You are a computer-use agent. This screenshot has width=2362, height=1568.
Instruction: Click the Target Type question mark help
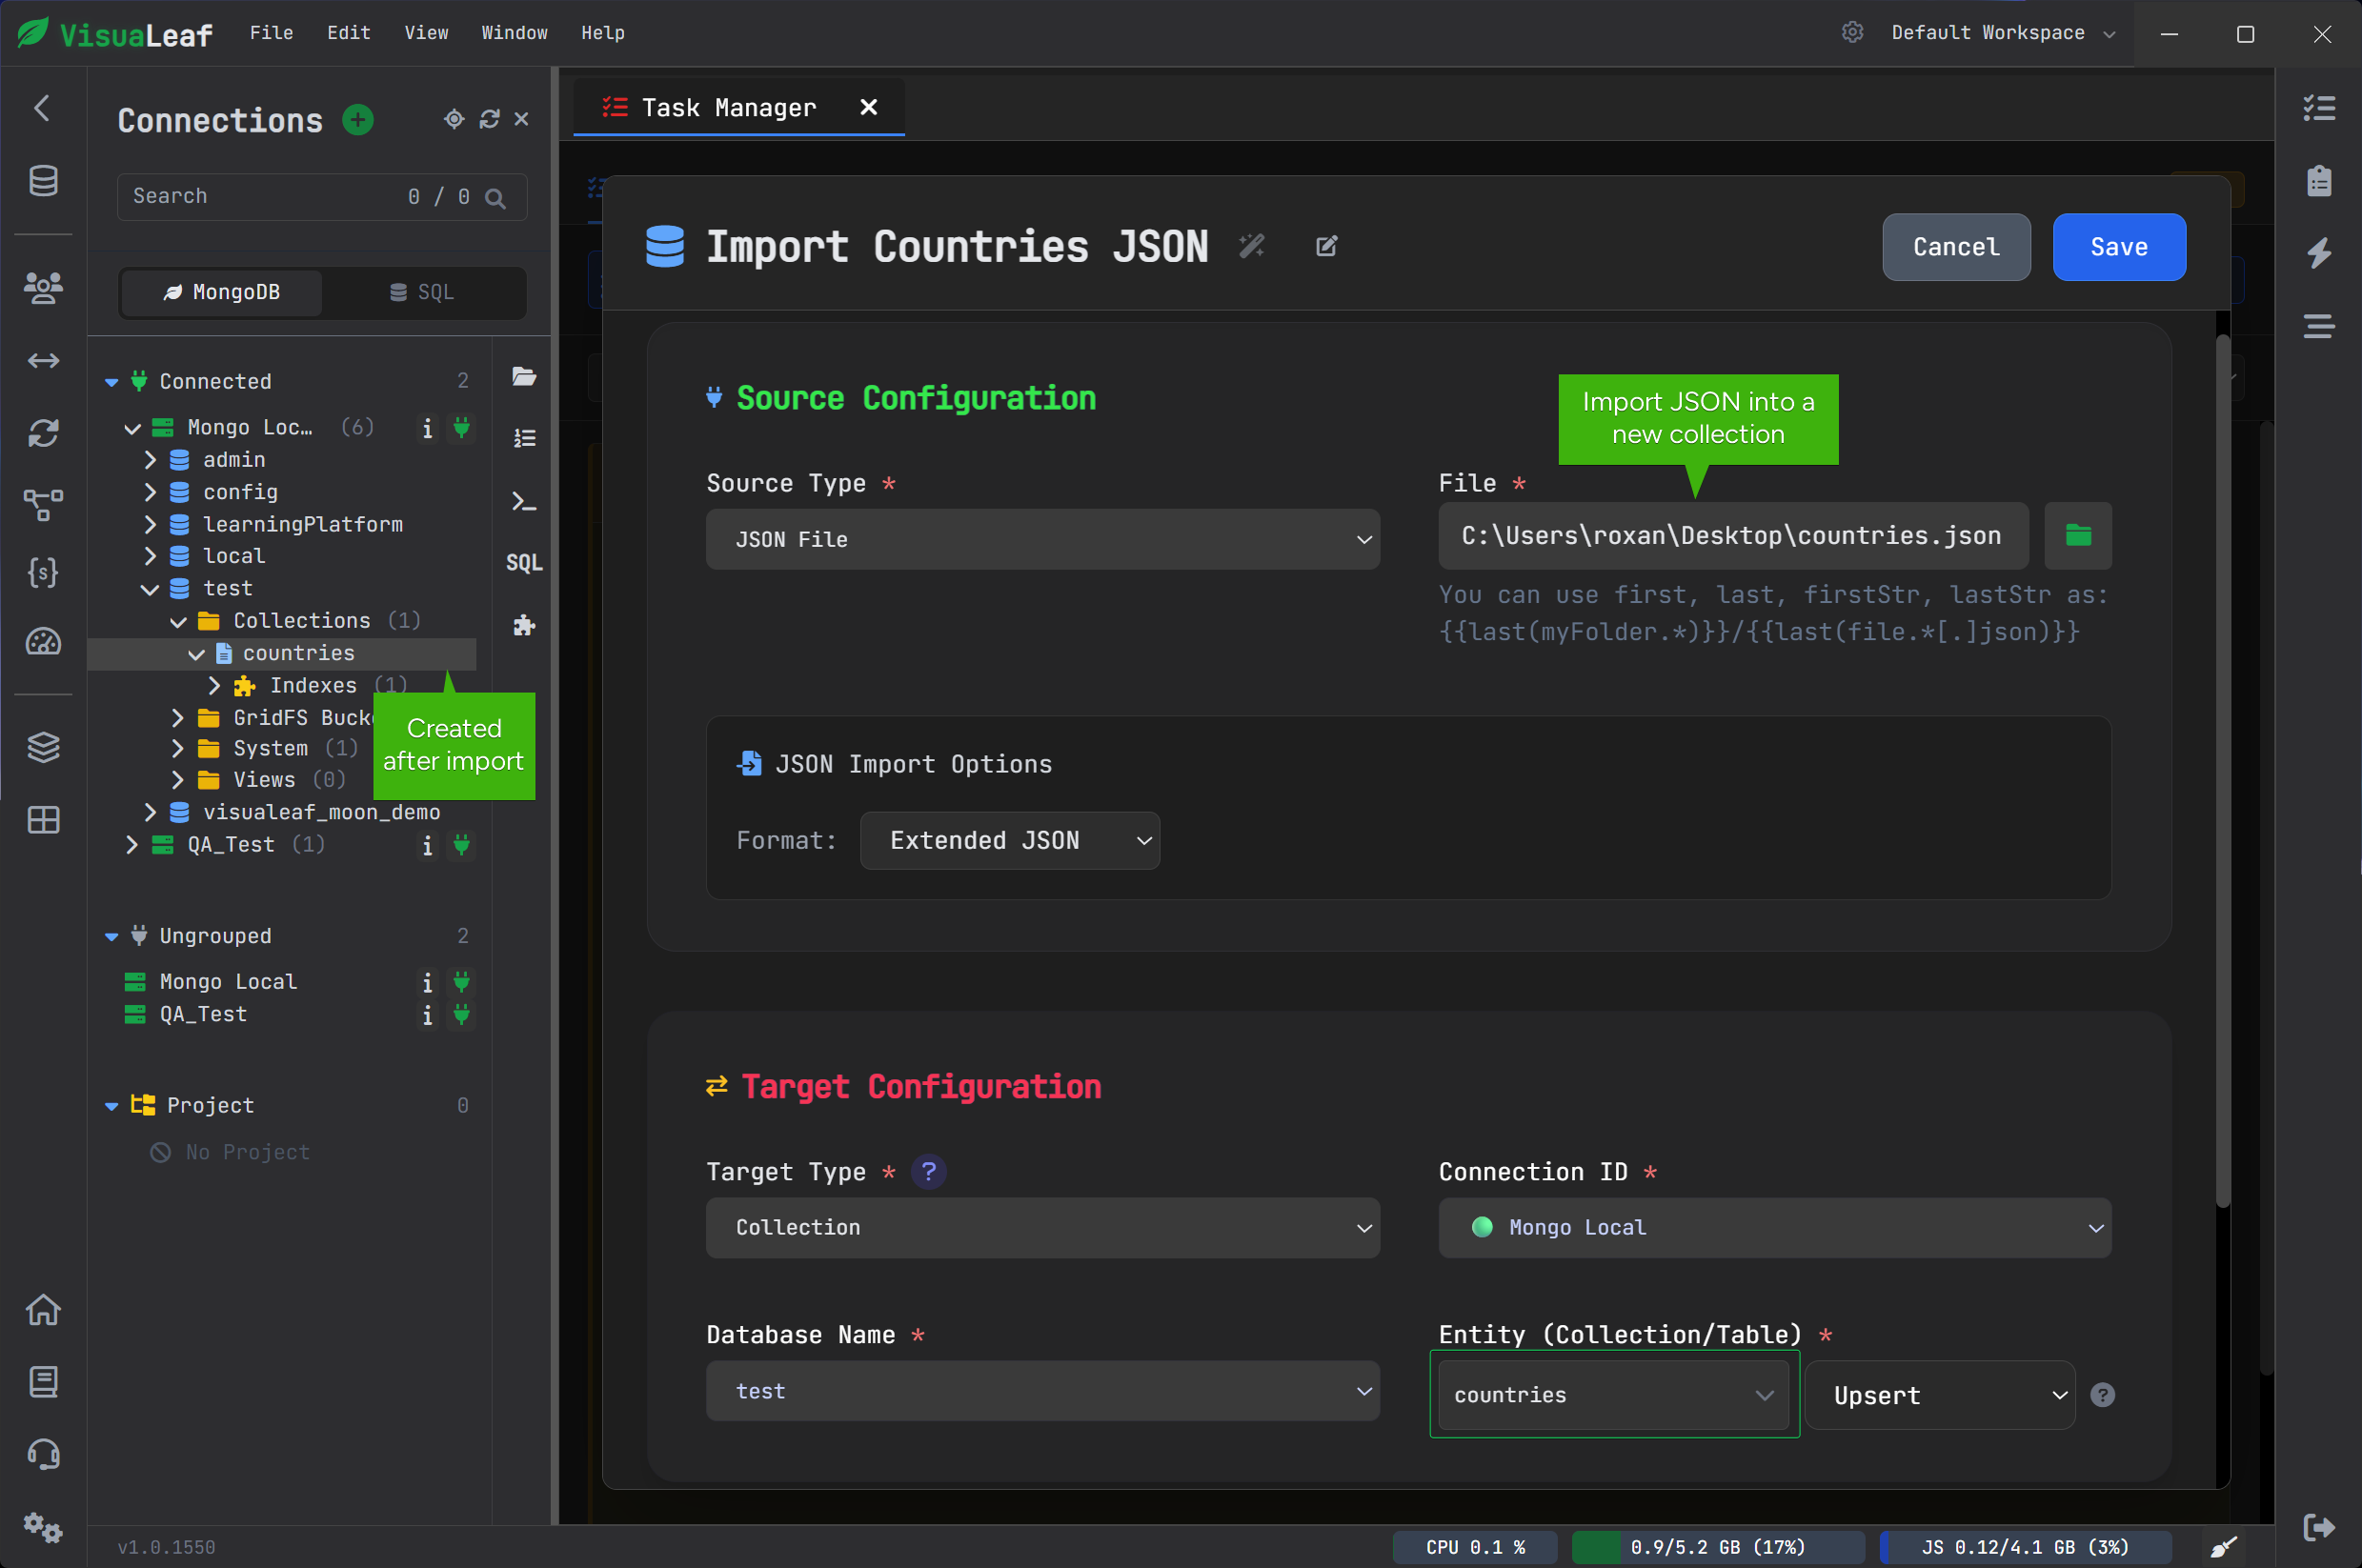click(929, 1171)
